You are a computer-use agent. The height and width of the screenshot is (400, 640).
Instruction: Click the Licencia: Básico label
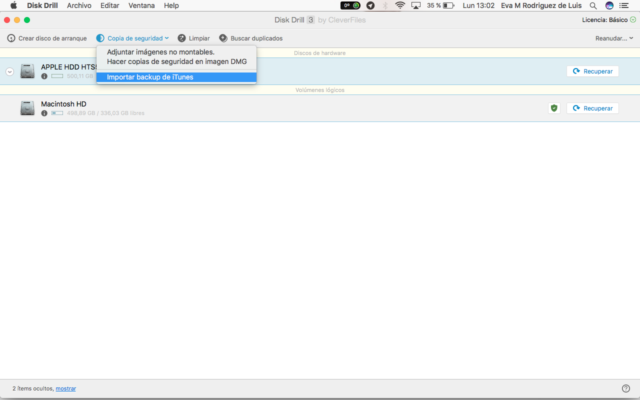[x=605, y=20]
